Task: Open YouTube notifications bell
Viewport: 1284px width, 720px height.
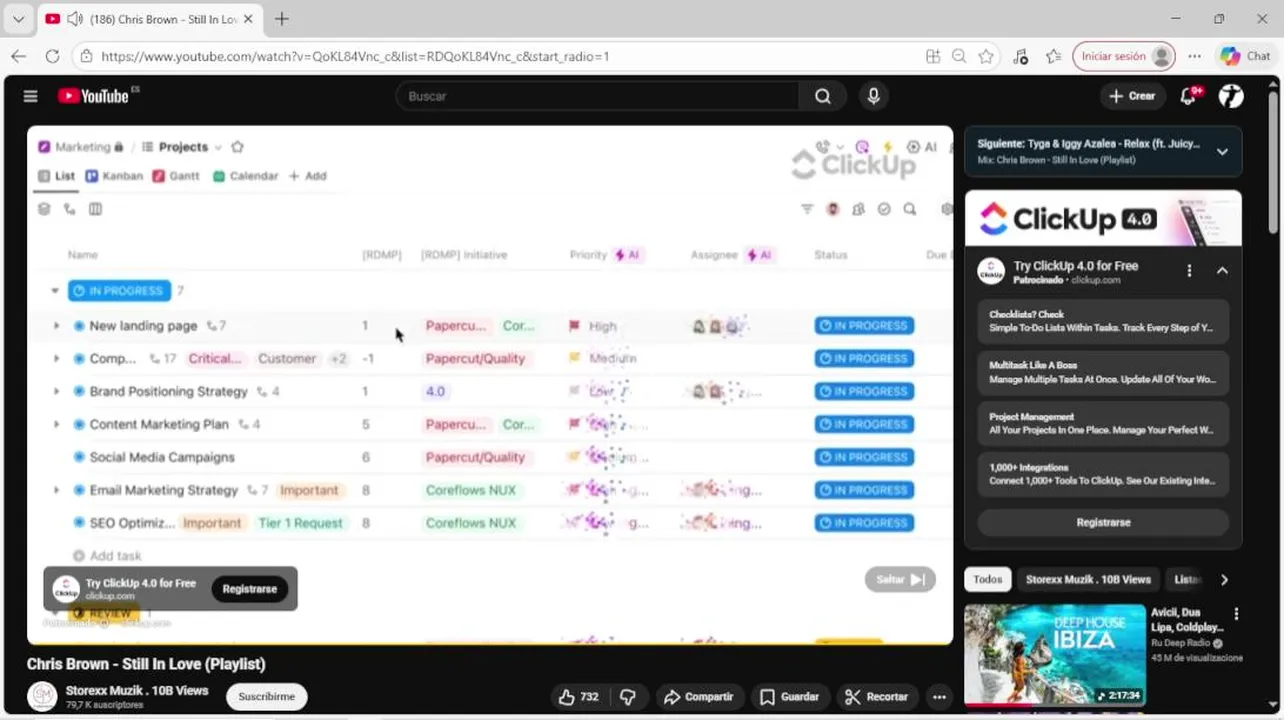Action: (x=1188, y=96)
